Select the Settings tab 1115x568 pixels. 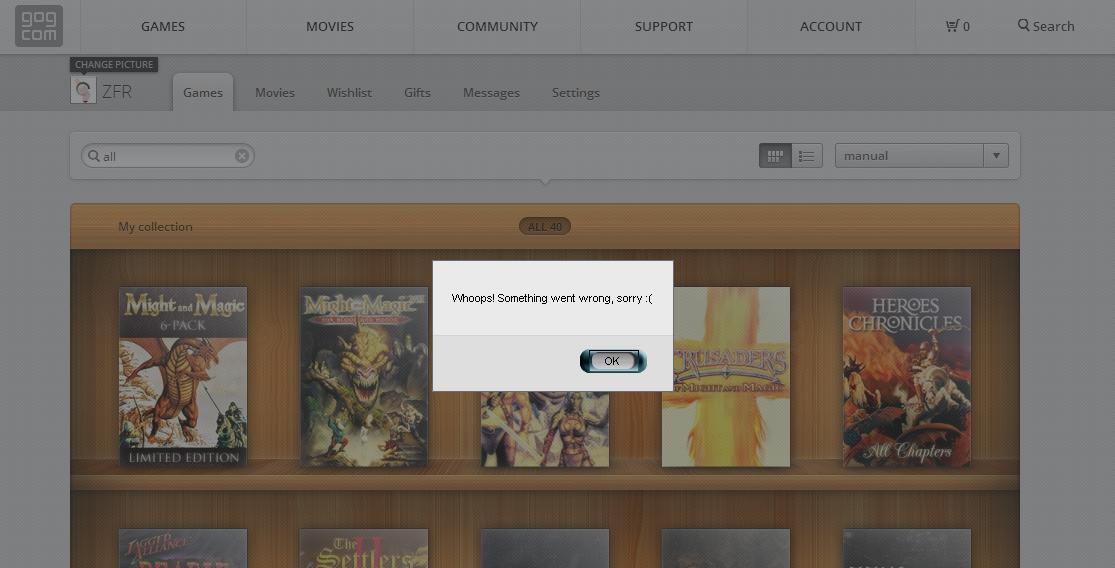[x=576, y=92]
